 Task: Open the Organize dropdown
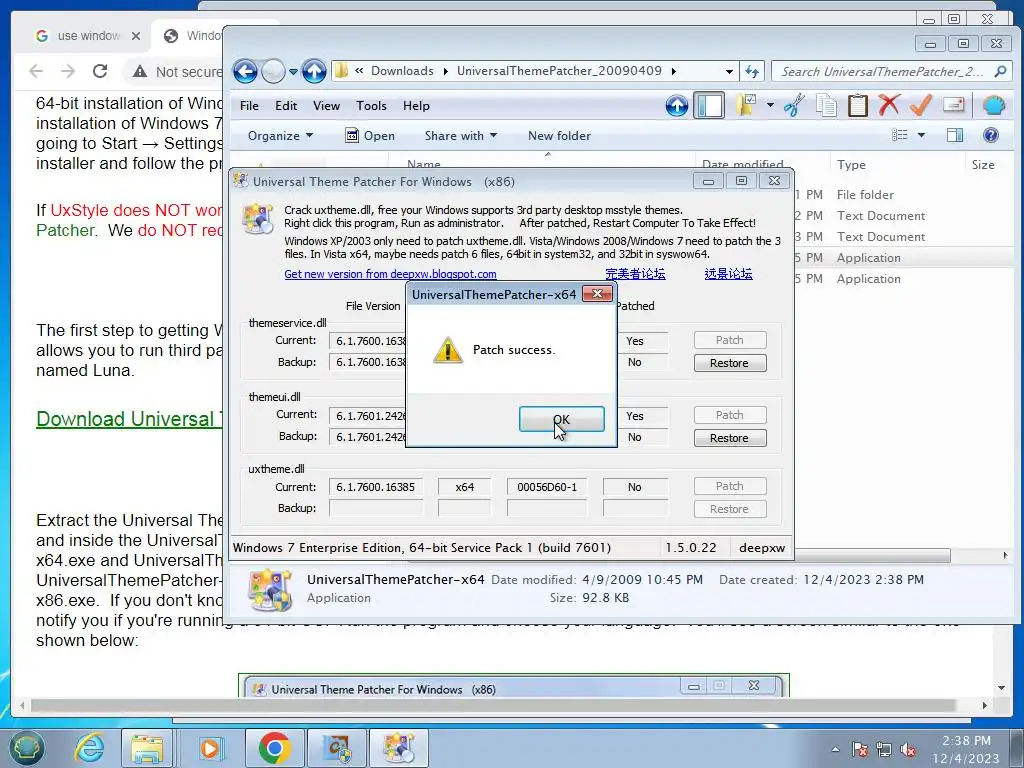coord(280,136)
